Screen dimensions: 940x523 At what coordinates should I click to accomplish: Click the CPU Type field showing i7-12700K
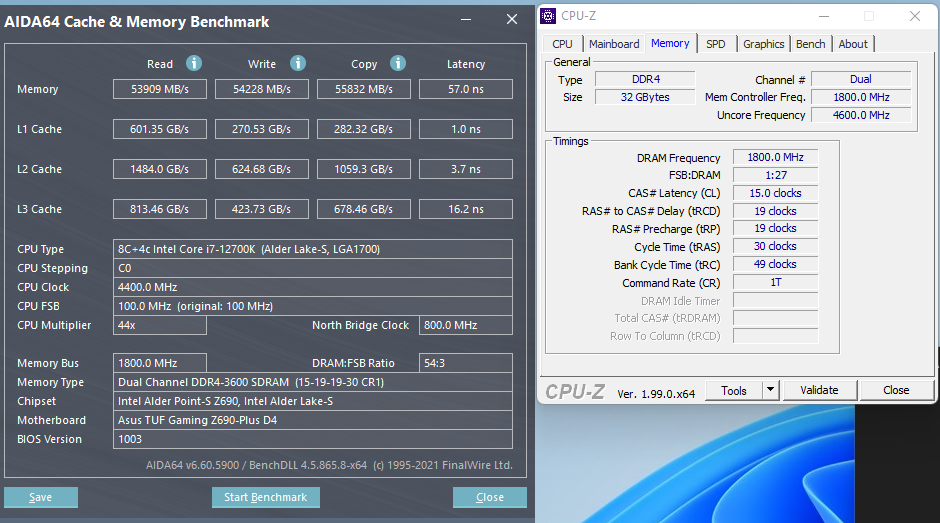(x=313, y=249)
